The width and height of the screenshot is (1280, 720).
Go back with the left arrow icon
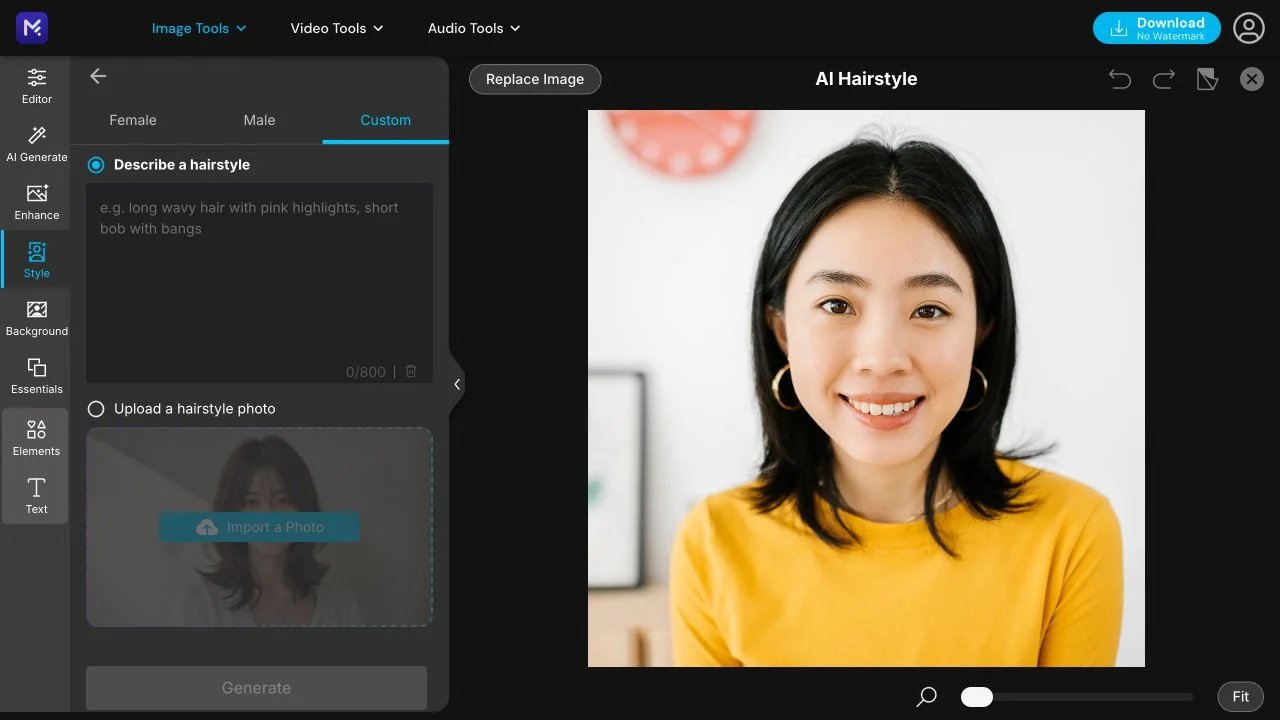pos(98,76)
